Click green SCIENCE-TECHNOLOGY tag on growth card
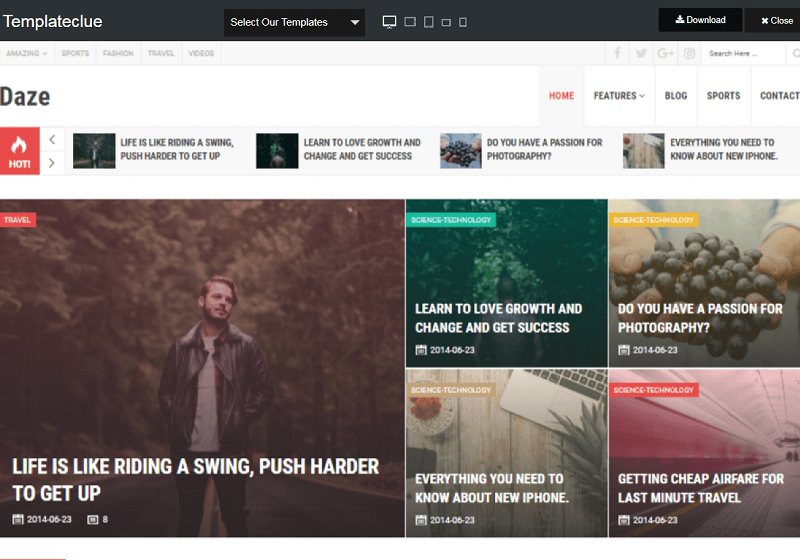This screenshot has height=560, width=800. point(451,220)
